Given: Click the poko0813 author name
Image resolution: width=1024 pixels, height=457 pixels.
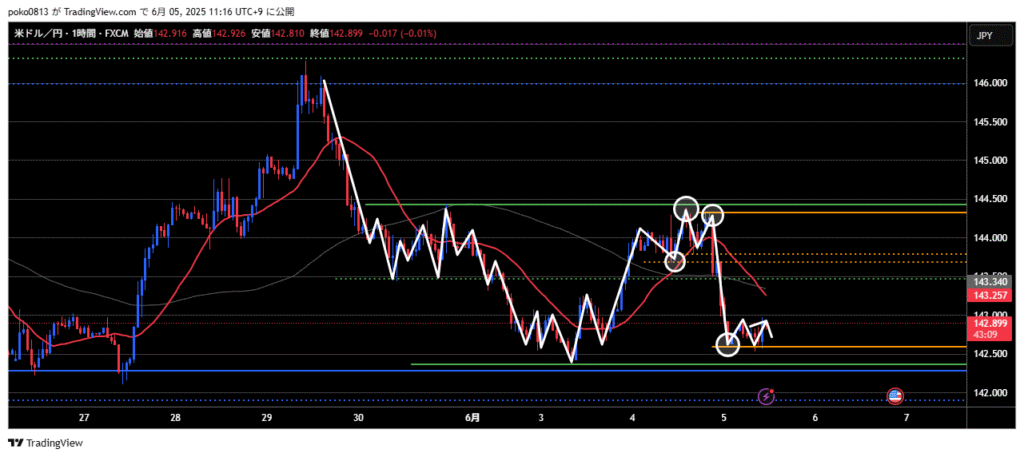Looking at the screenshot, I should click(27, 10).
